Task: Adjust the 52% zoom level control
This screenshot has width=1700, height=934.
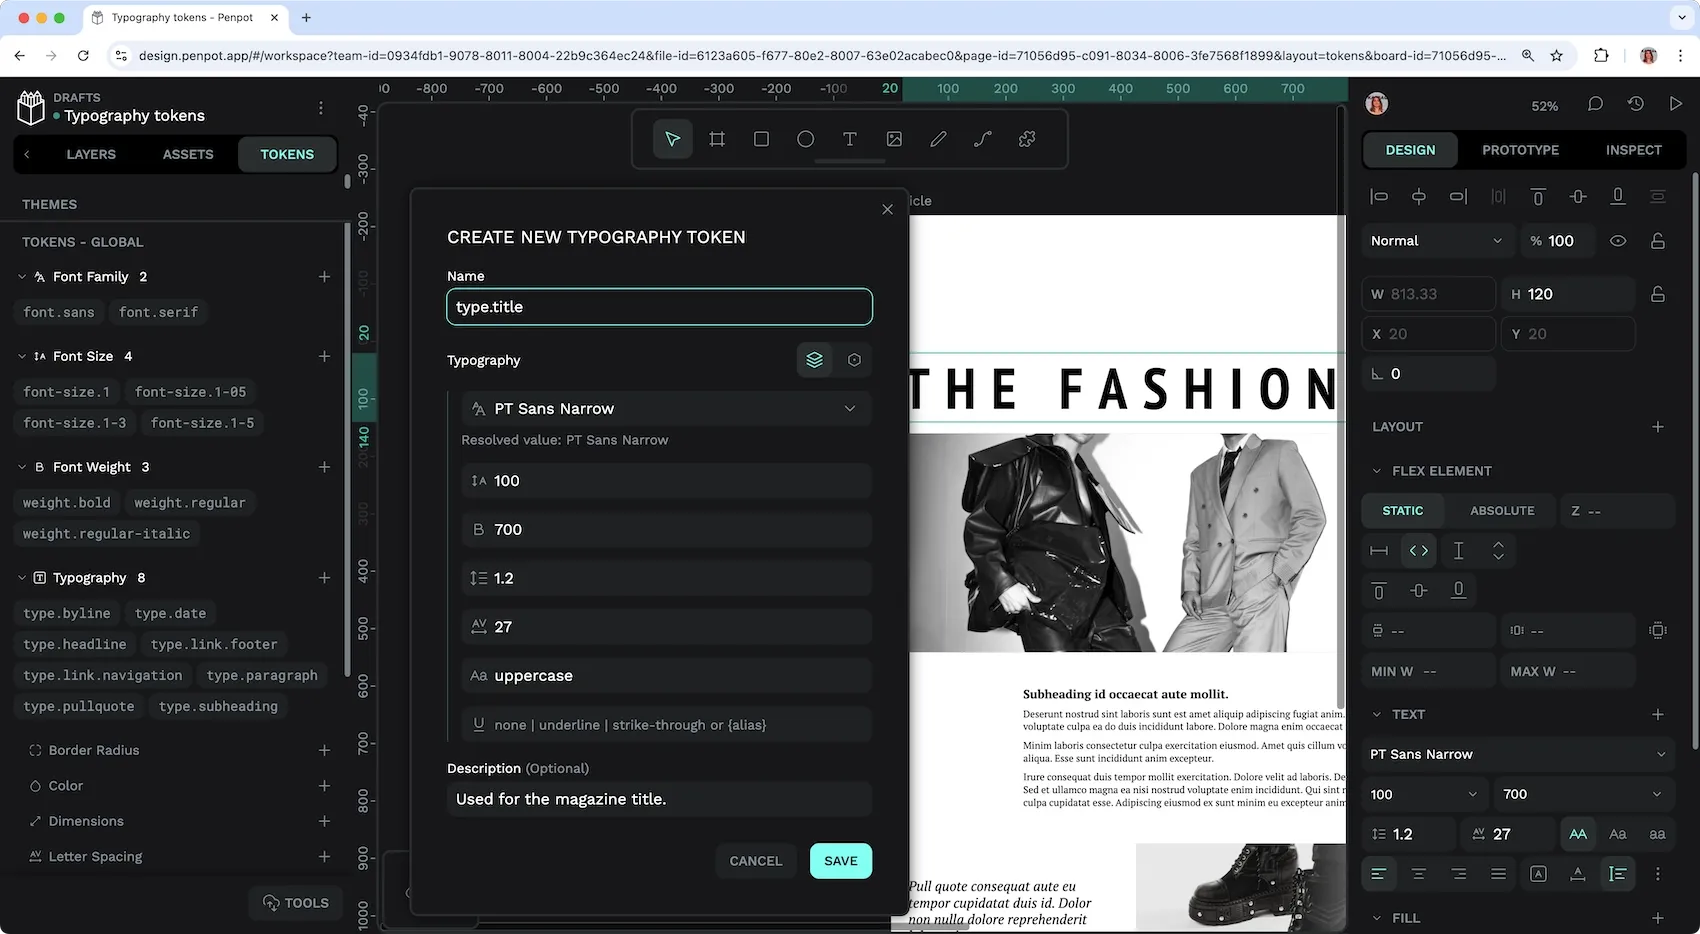Action: [x=1544, y=105]
